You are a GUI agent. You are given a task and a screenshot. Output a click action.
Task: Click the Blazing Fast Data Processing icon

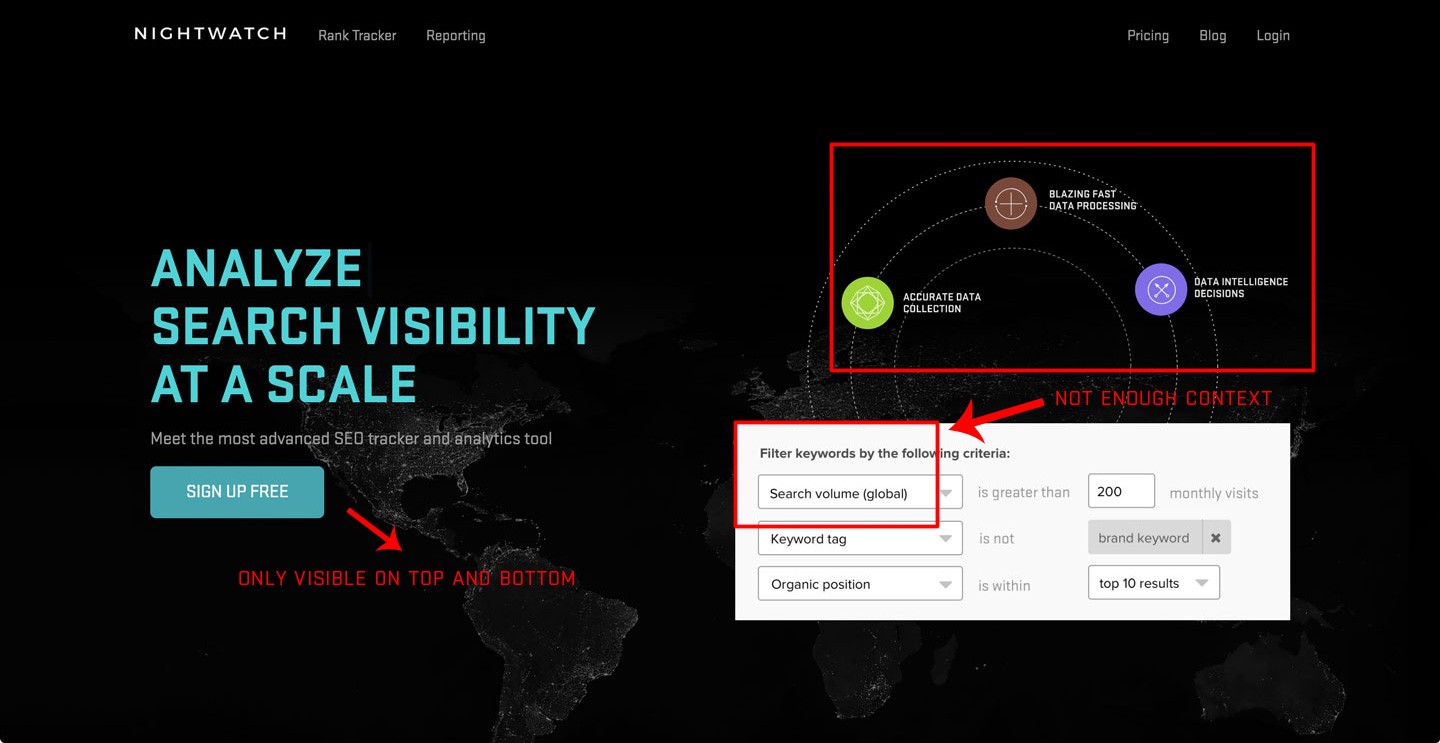(x=1011, y=204)
